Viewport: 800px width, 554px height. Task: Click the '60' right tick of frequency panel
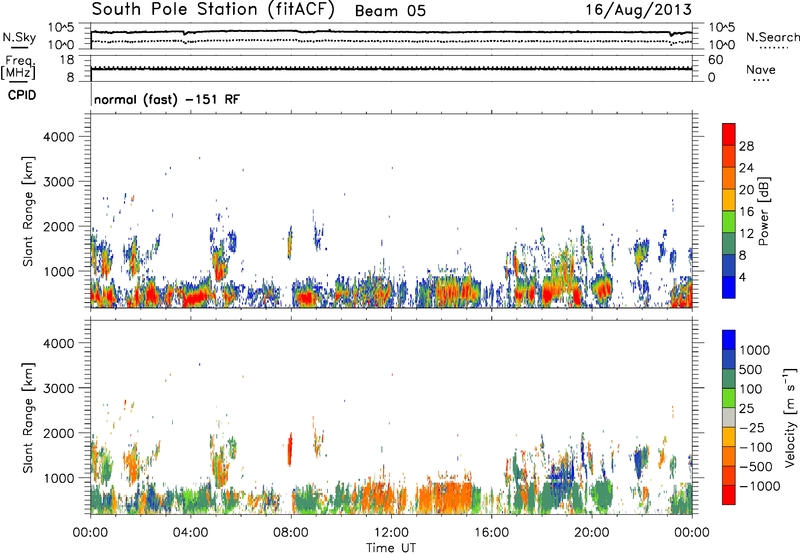click(715, 60)
